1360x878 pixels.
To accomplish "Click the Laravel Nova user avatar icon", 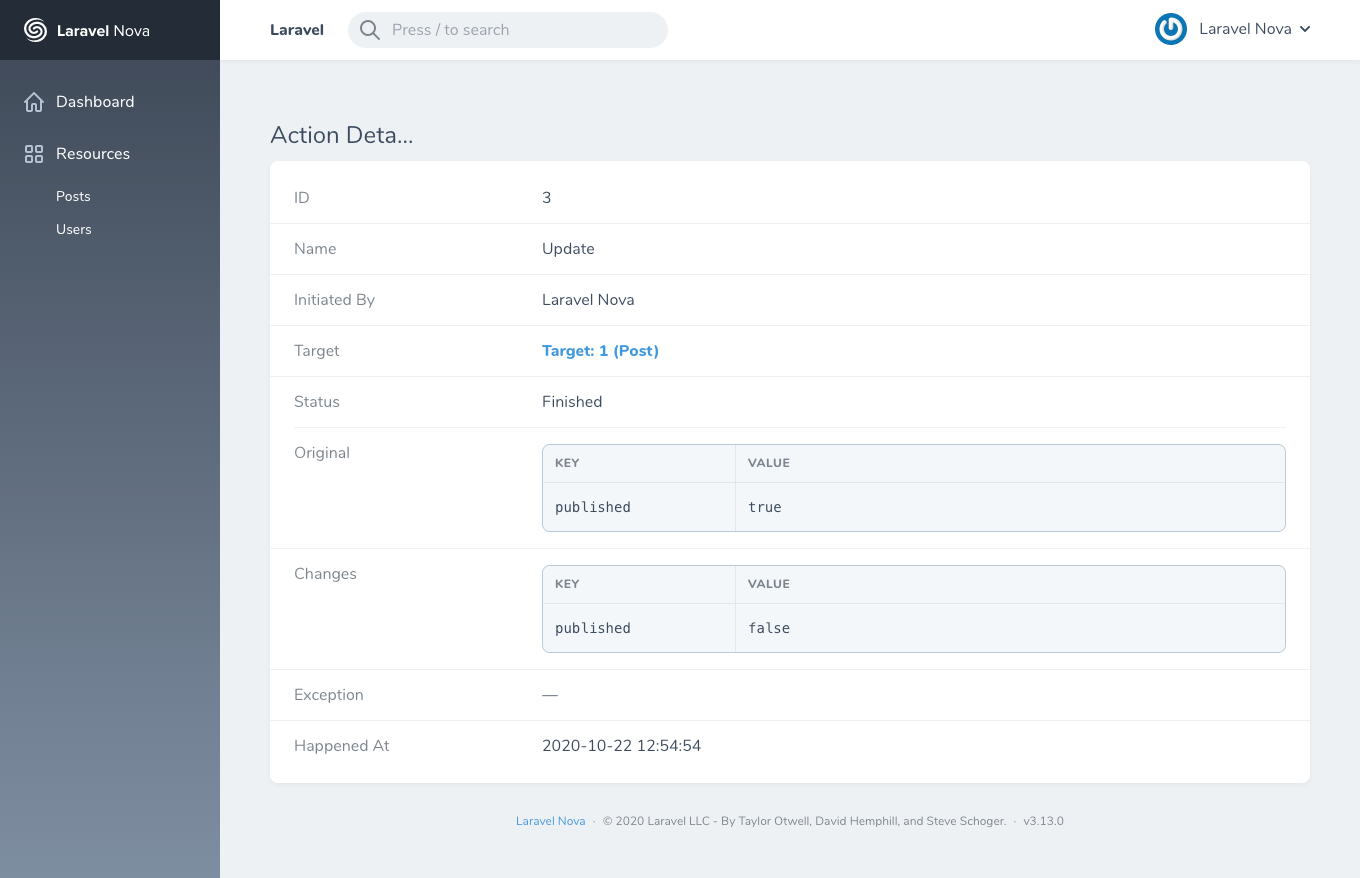I will (x=1170, y=29).
